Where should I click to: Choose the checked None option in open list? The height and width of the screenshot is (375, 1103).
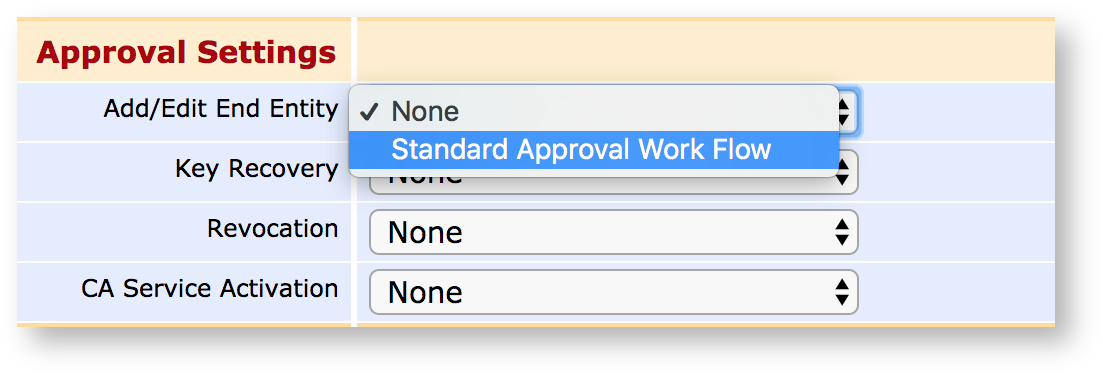pos(594,112)
